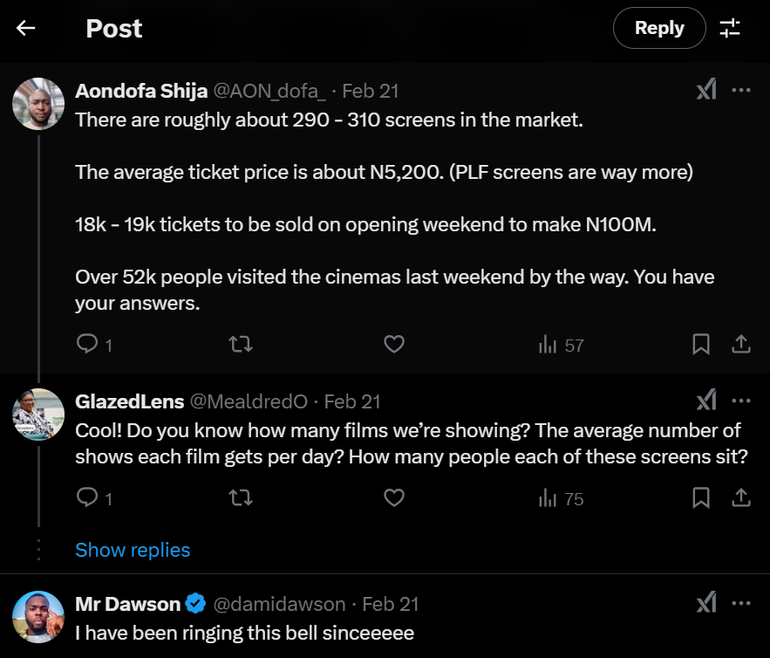Open the @damidawson profile handle link

279,604
